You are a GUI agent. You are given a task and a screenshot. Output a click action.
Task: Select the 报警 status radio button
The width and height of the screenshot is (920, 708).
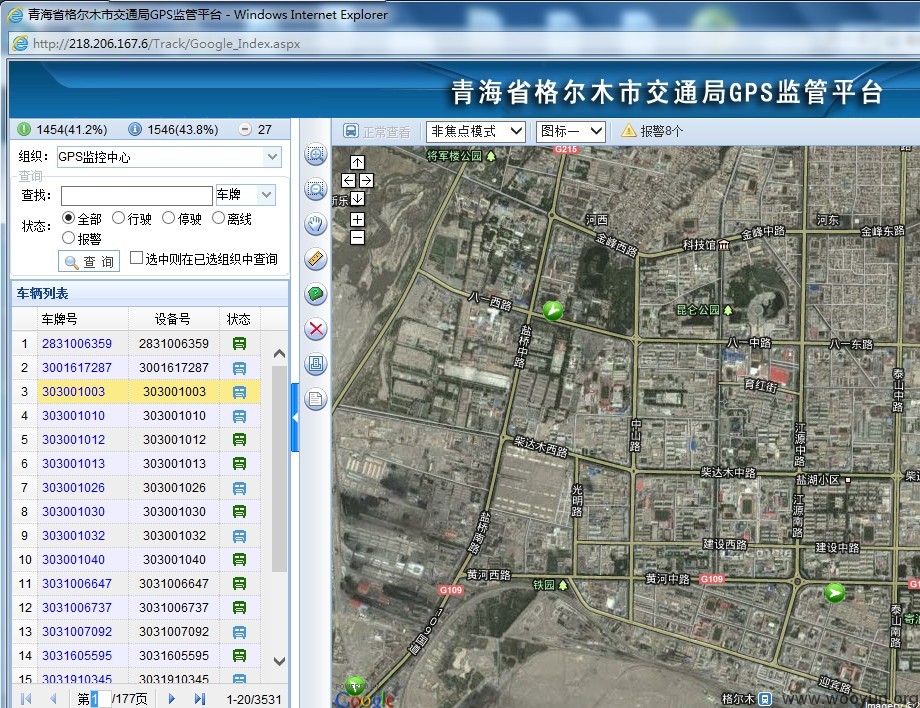pyautogui.click(x=68, y=238)
